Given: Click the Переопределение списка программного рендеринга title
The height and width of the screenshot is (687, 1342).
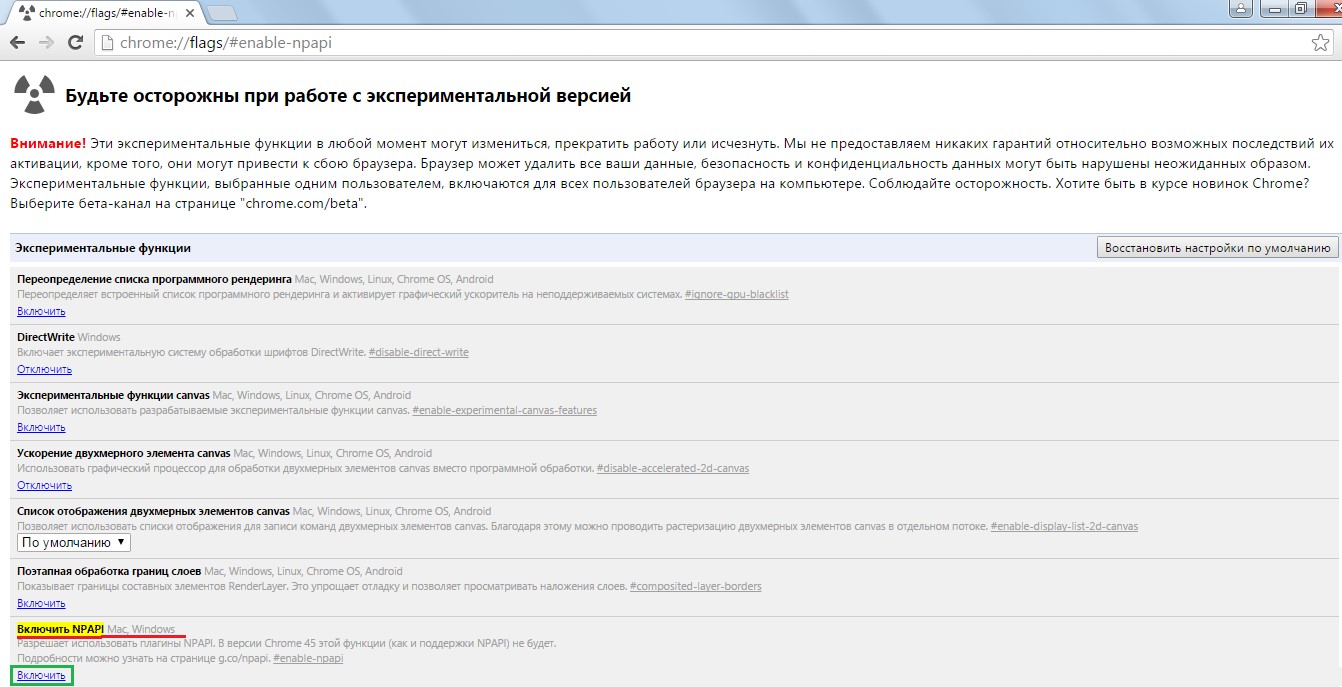Looking at the screenshot, I should (x=154, y=279).
